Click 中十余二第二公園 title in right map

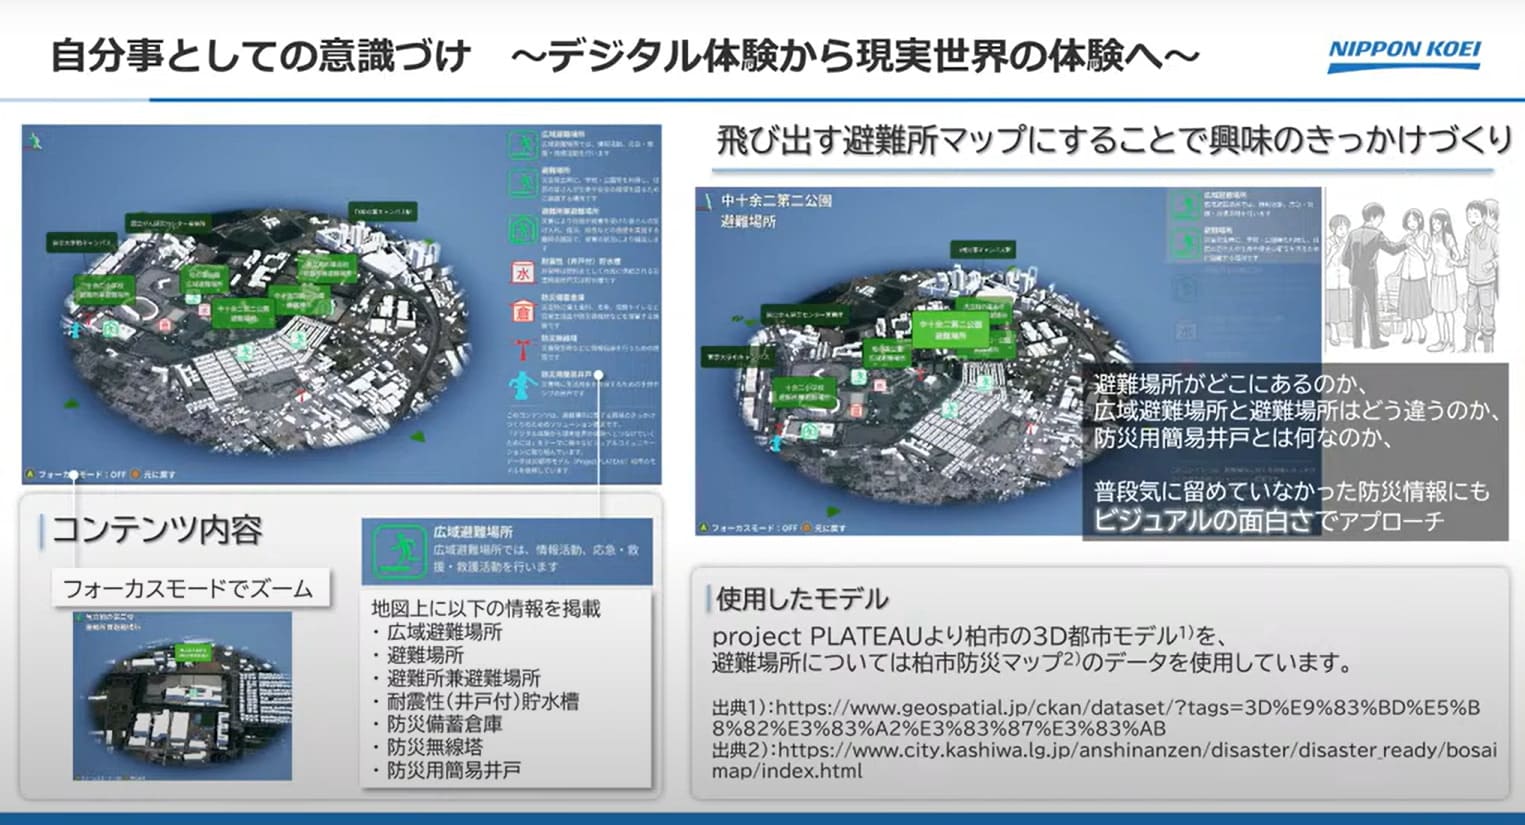tap(776, 200)
